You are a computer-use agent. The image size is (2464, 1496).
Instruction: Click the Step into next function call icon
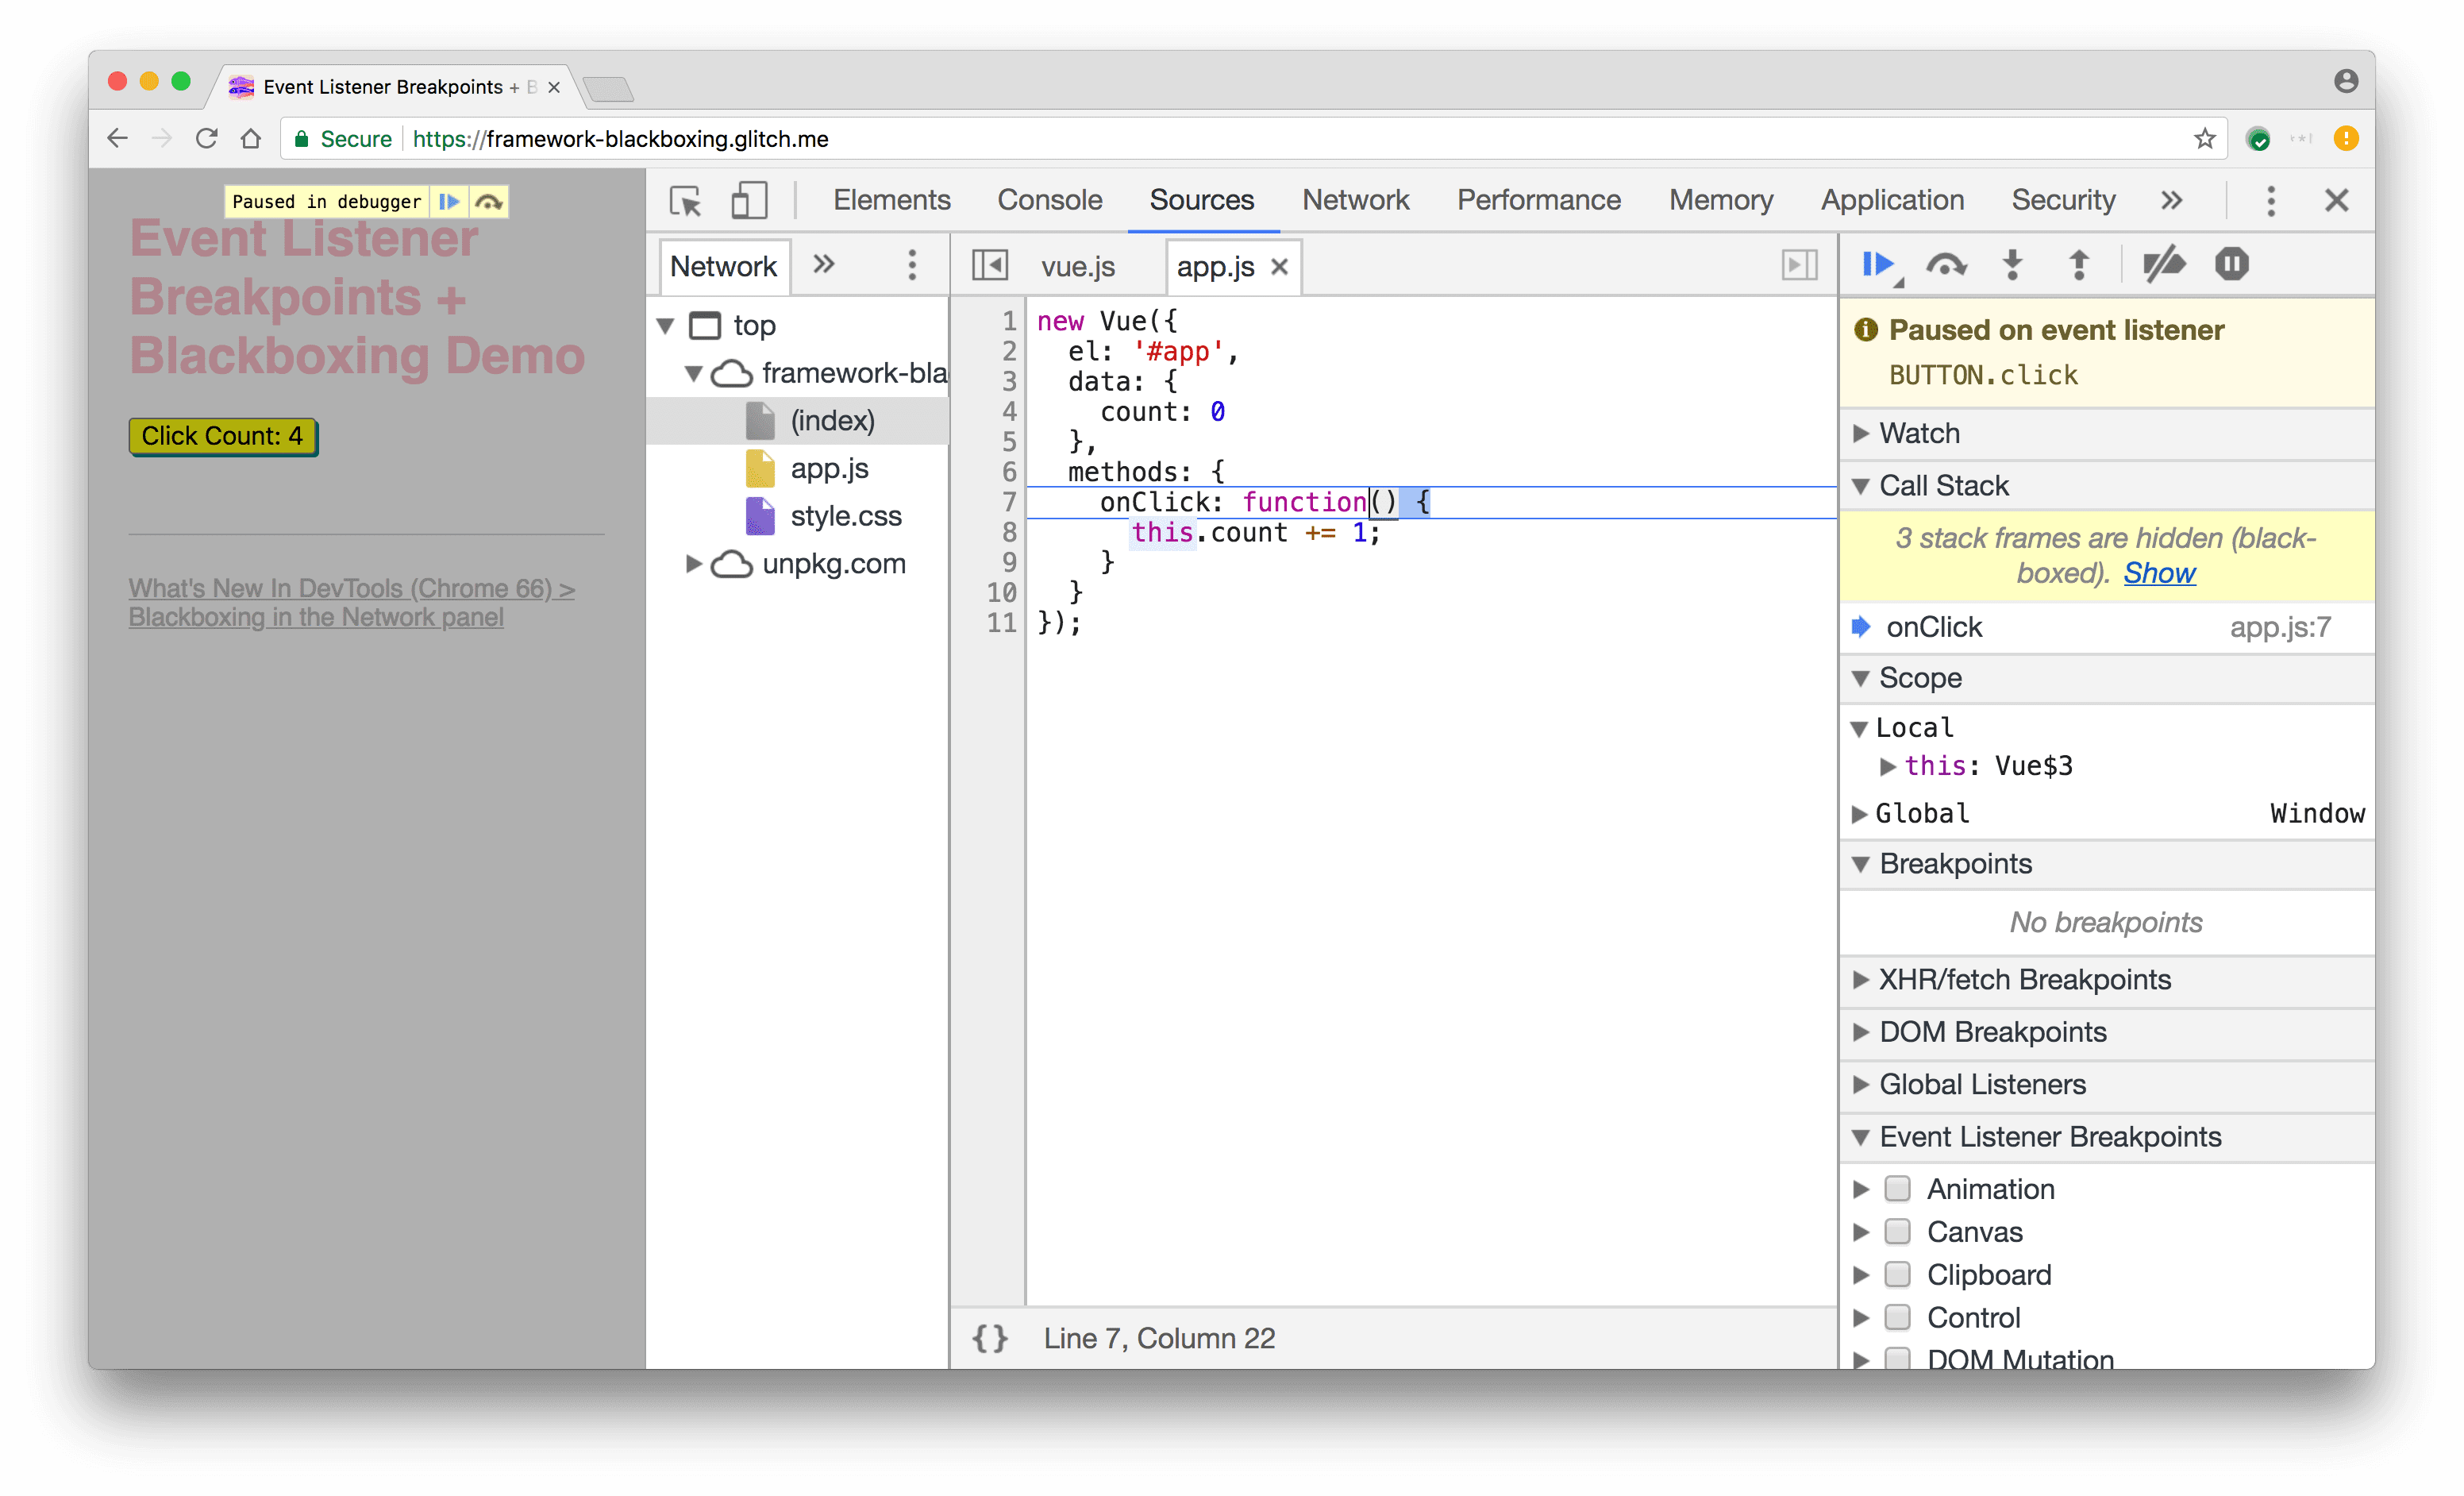(x=2012, y=264)
